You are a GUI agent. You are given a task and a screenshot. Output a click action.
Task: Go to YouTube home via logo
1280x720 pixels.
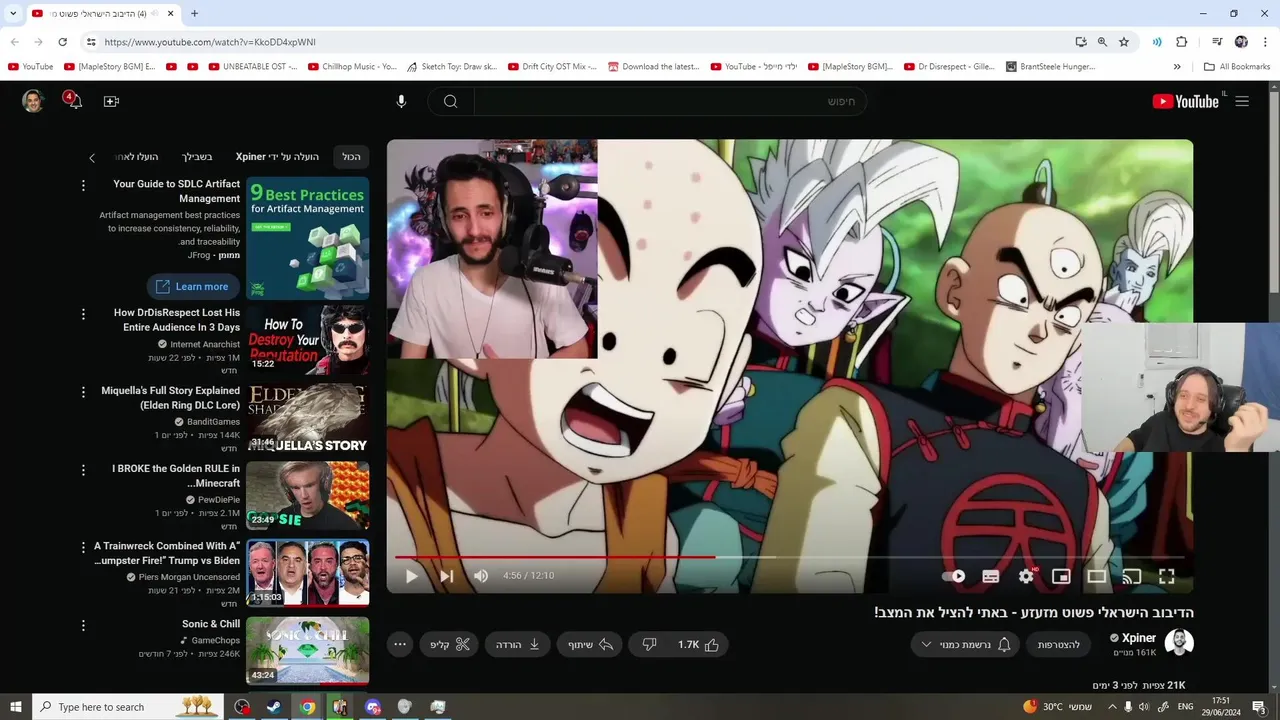point(1185,101)
